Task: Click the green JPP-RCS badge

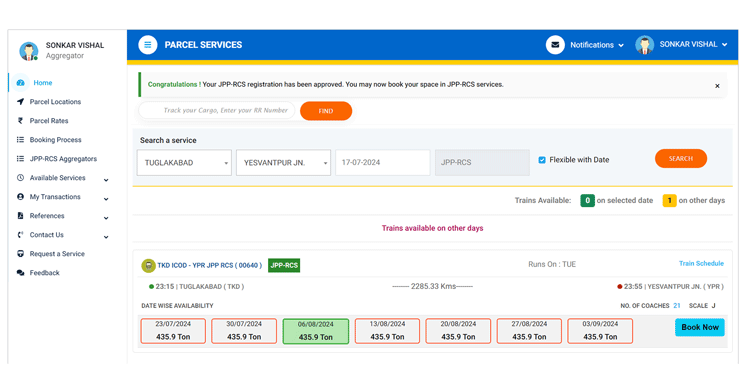Action: pos(284,265)
